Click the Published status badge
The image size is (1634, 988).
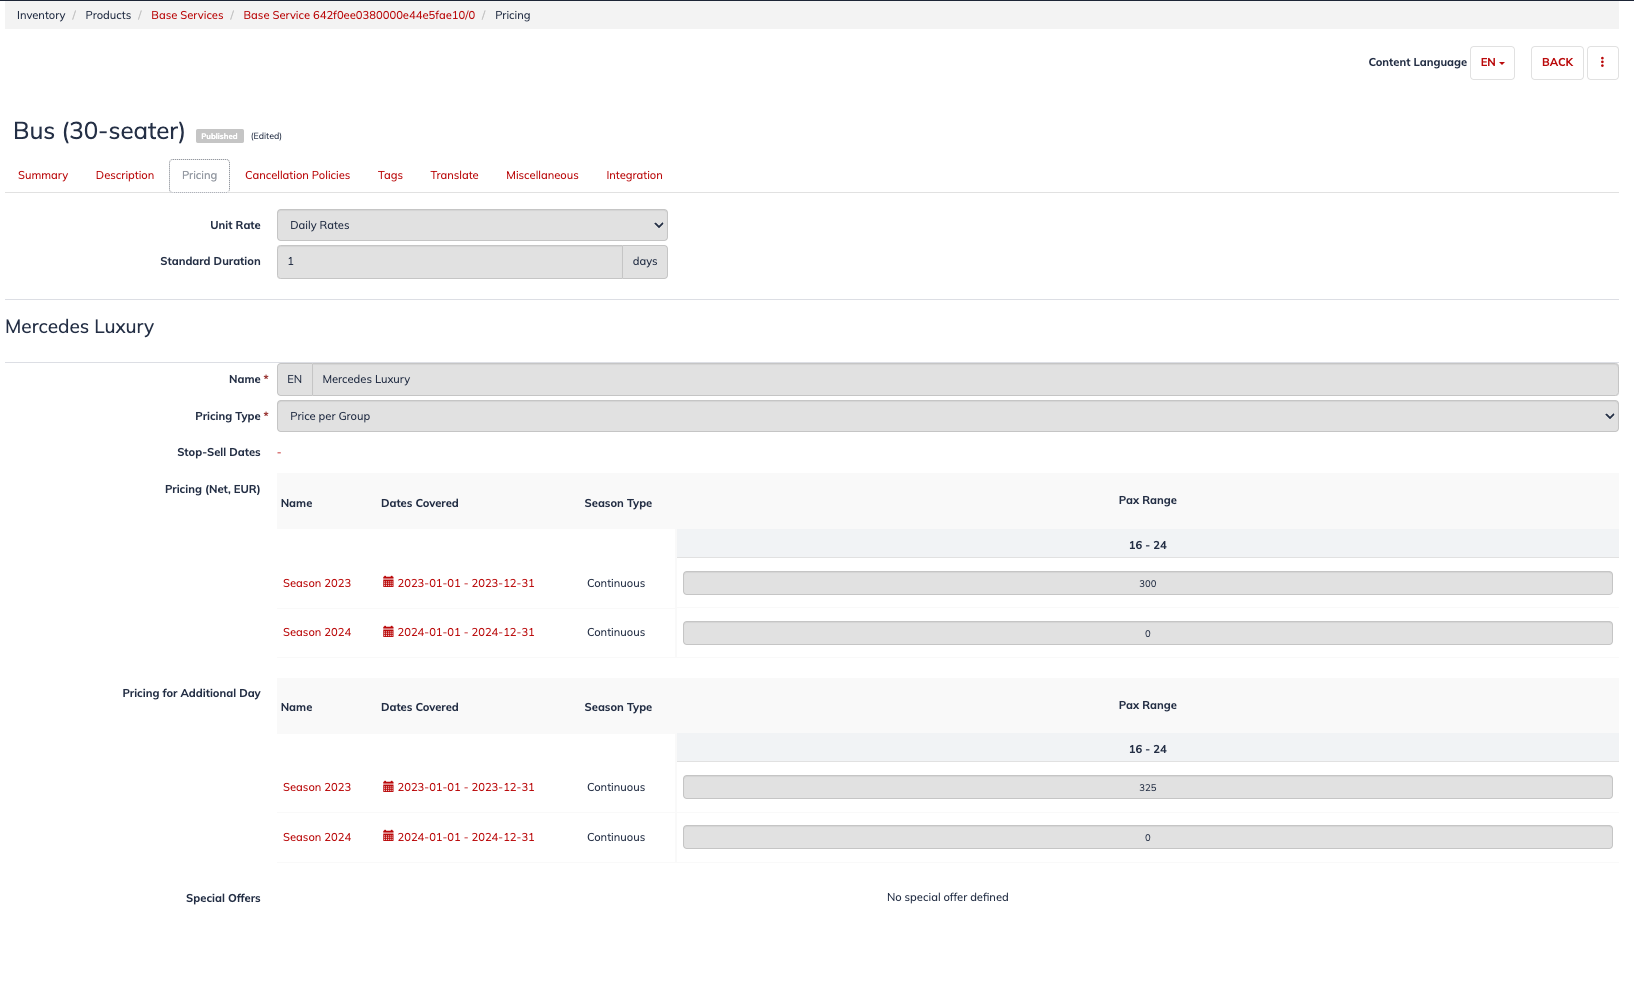tap(219, 136)
